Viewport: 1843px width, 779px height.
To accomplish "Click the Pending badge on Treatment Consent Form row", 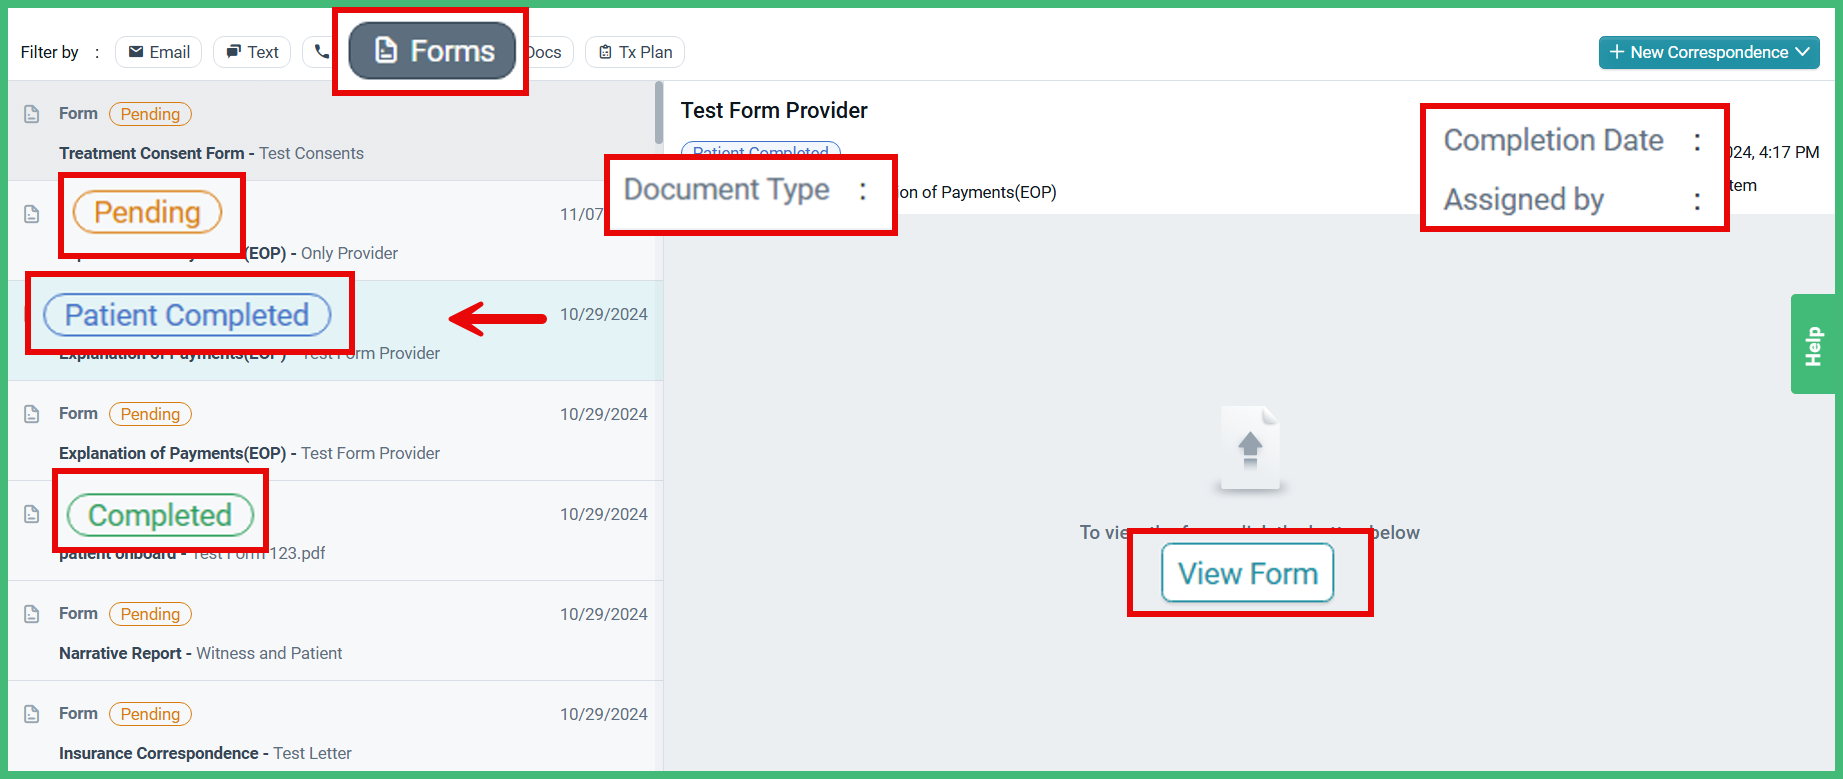I will click(x=150, y=114).
